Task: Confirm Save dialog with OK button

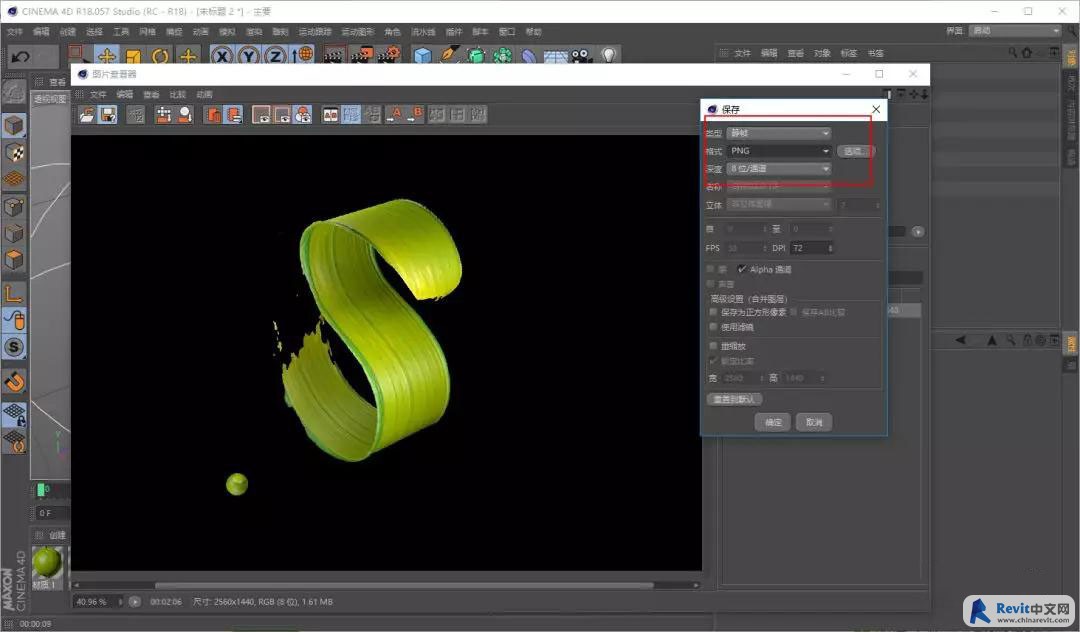Action: (x=773, y=422)
